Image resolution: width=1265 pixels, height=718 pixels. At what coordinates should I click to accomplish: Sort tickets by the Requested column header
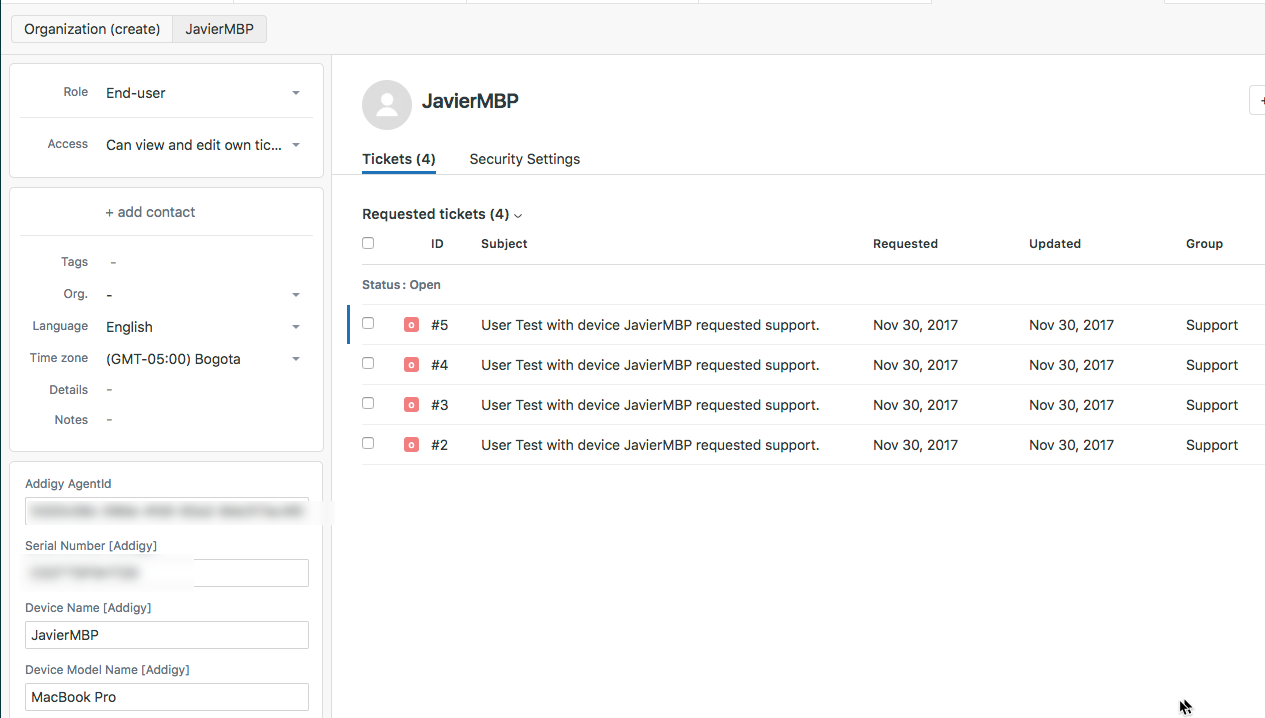click(x=905, y=243)
